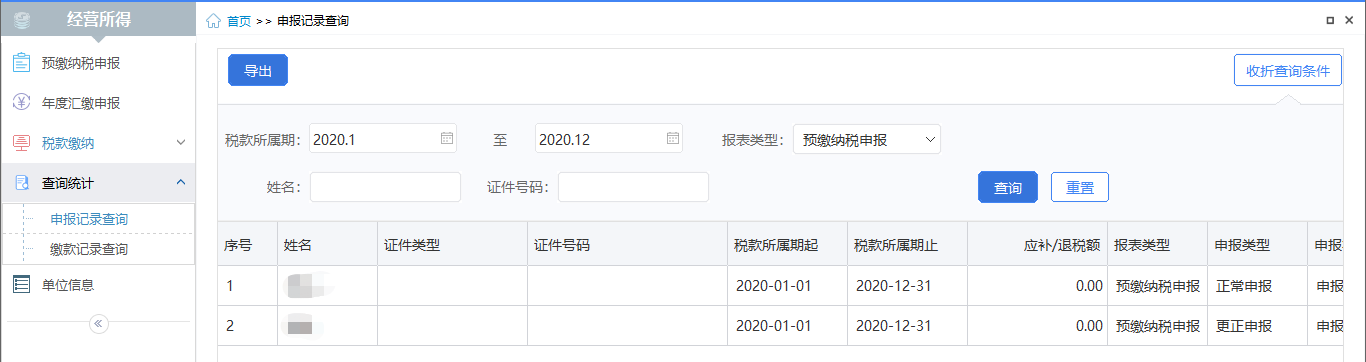
Task: Click the home icon in the breadcrumb
Action: 213,20
